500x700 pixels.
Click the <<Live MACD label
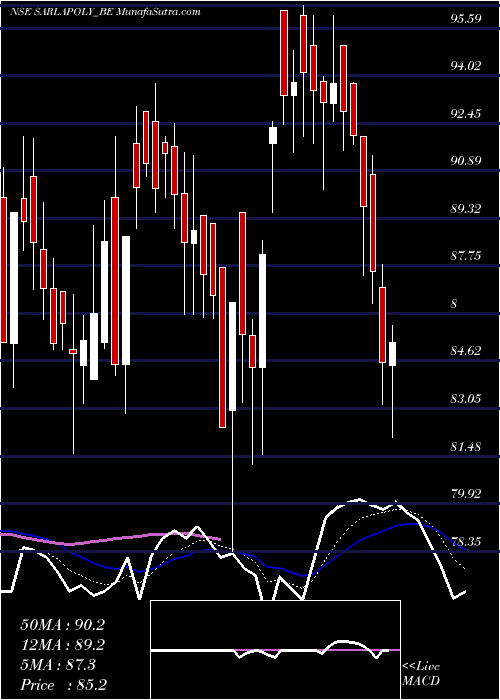point(421,674)
